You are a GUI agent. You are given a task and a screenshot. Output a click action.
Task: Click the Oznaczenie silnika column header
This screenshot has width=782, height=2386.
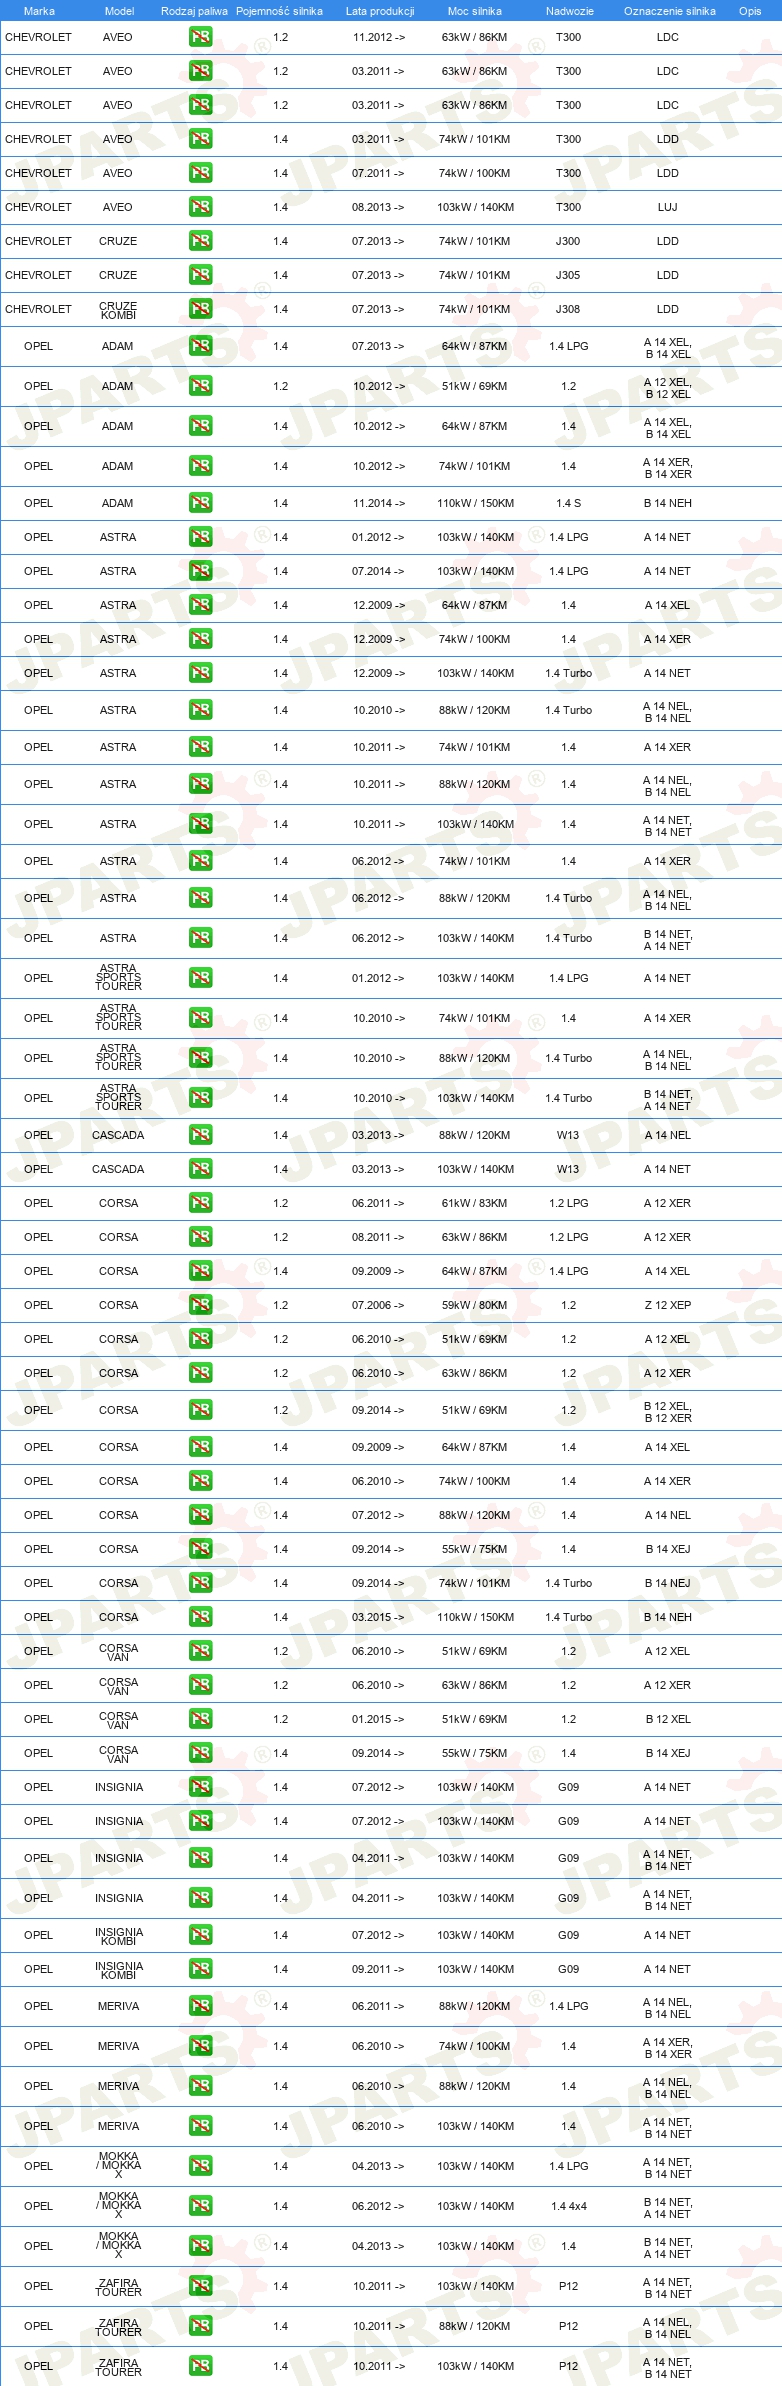point(670,11)
